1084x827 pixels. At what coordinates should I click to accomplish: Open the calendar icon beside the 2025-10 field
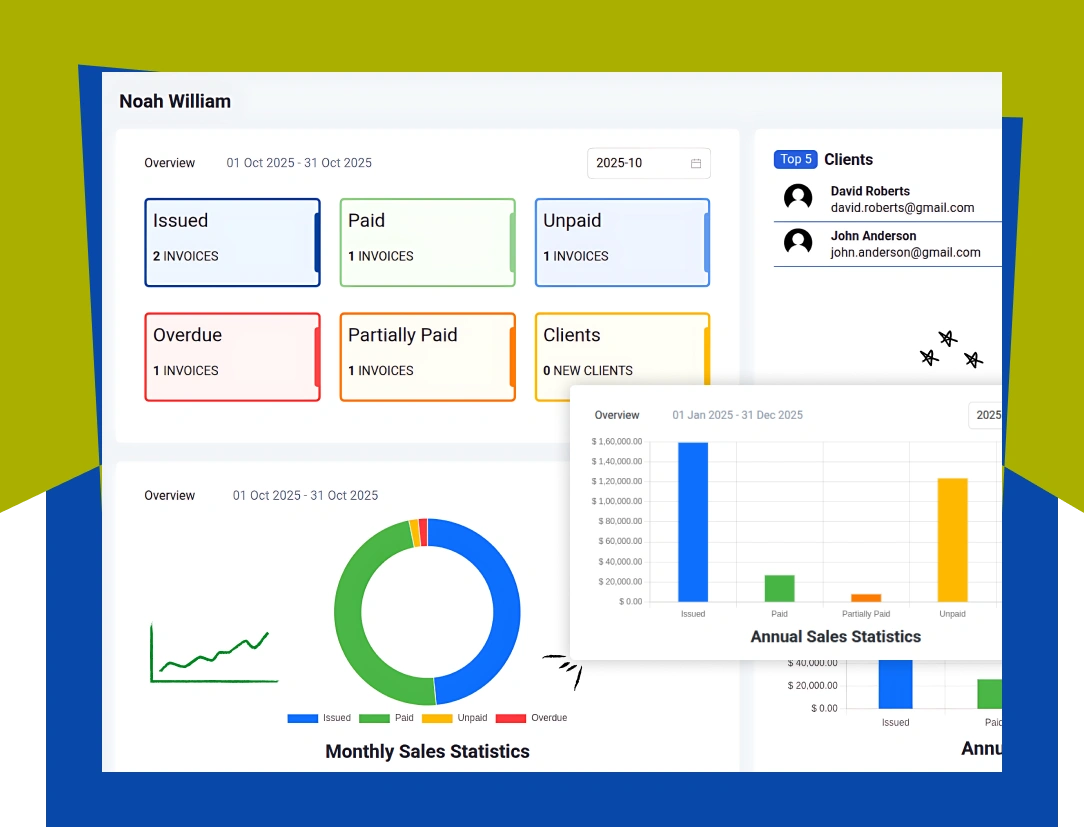[697, 163]
